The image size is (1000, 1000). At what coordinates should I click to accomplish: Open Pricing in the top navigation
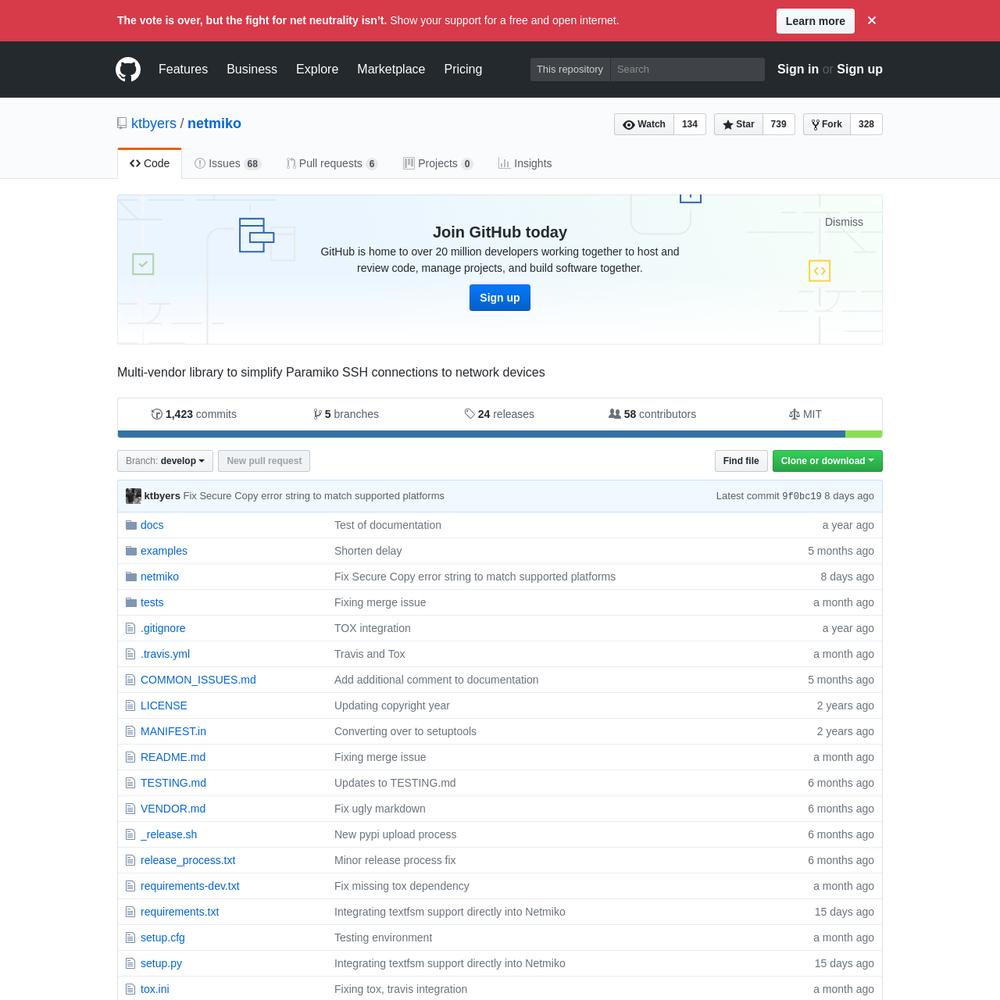tap(463, 69)
